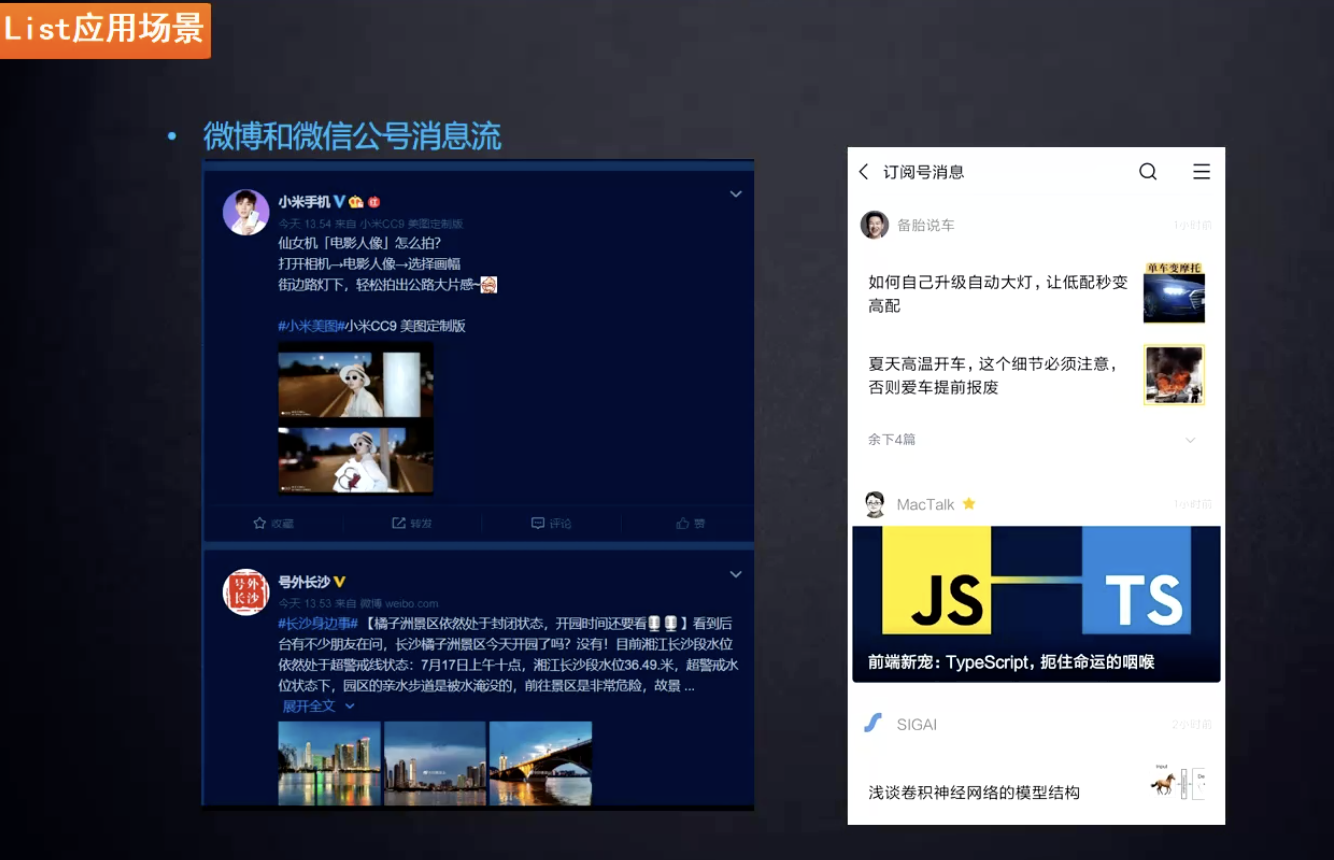Open the 微博 weibo.com source link
This screenshot has height=860, width=1334.
[x=399, y=604]
